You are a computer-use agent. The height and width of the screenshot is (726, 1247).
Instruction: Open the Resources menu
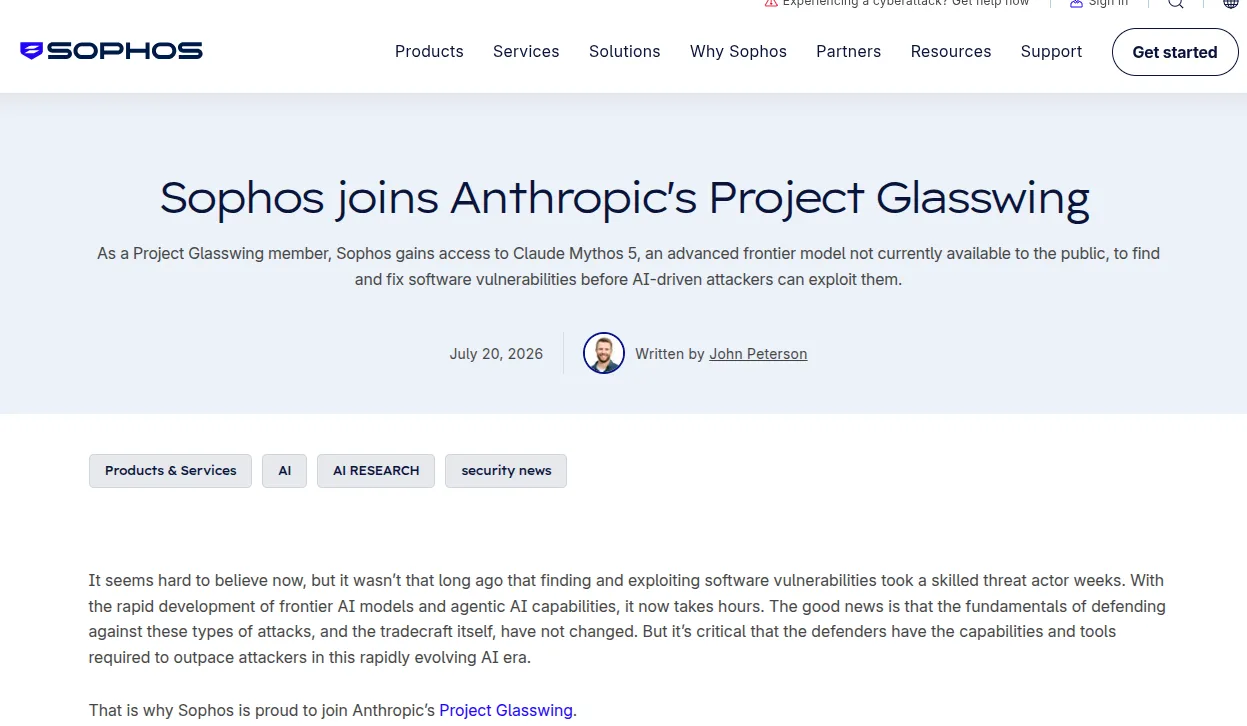tap(951, 51)
